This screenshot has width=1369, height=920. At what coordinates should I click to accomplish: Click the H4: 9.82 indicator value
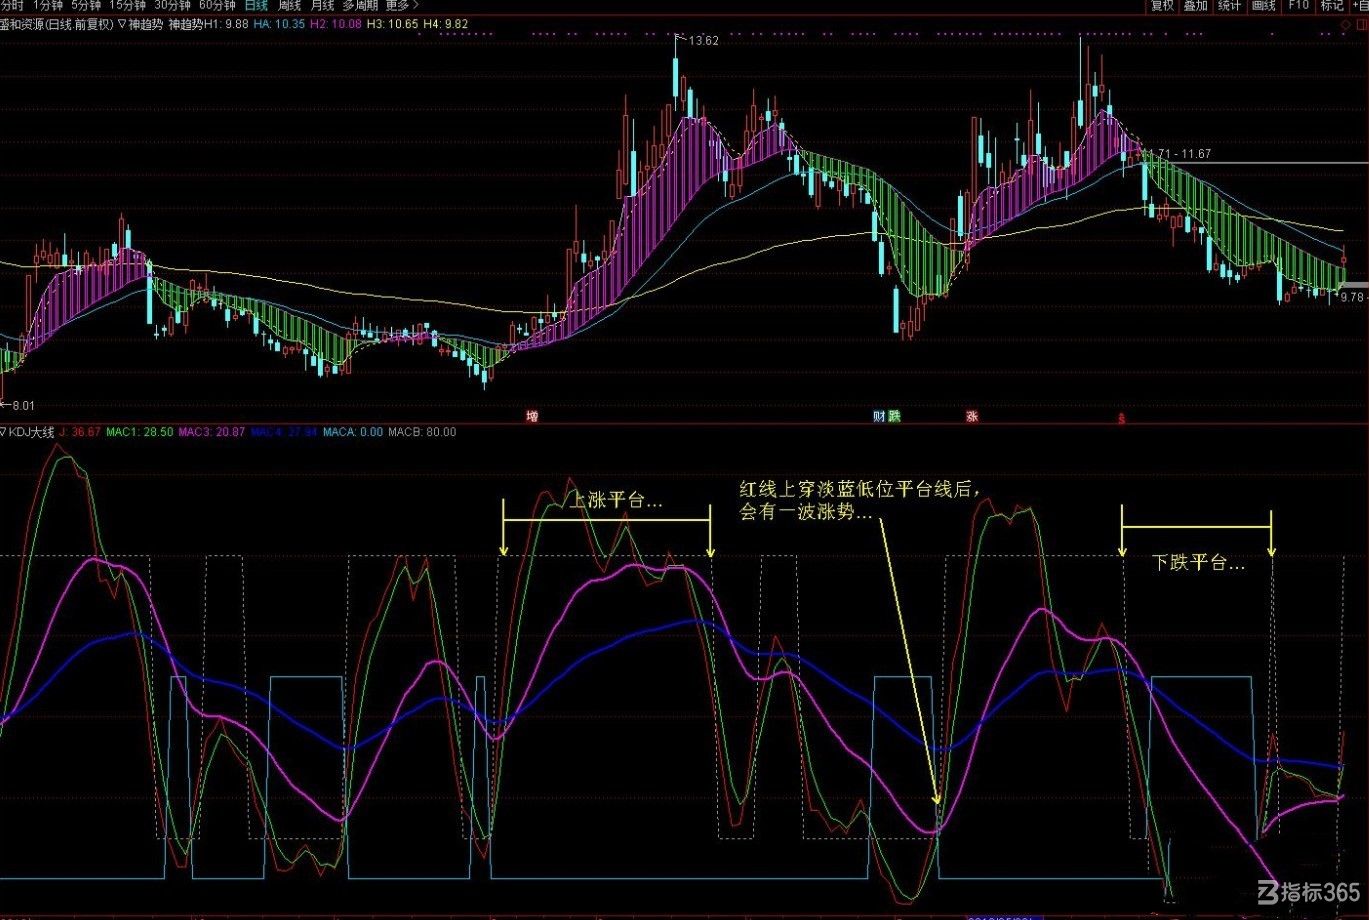tap(447, 23)
